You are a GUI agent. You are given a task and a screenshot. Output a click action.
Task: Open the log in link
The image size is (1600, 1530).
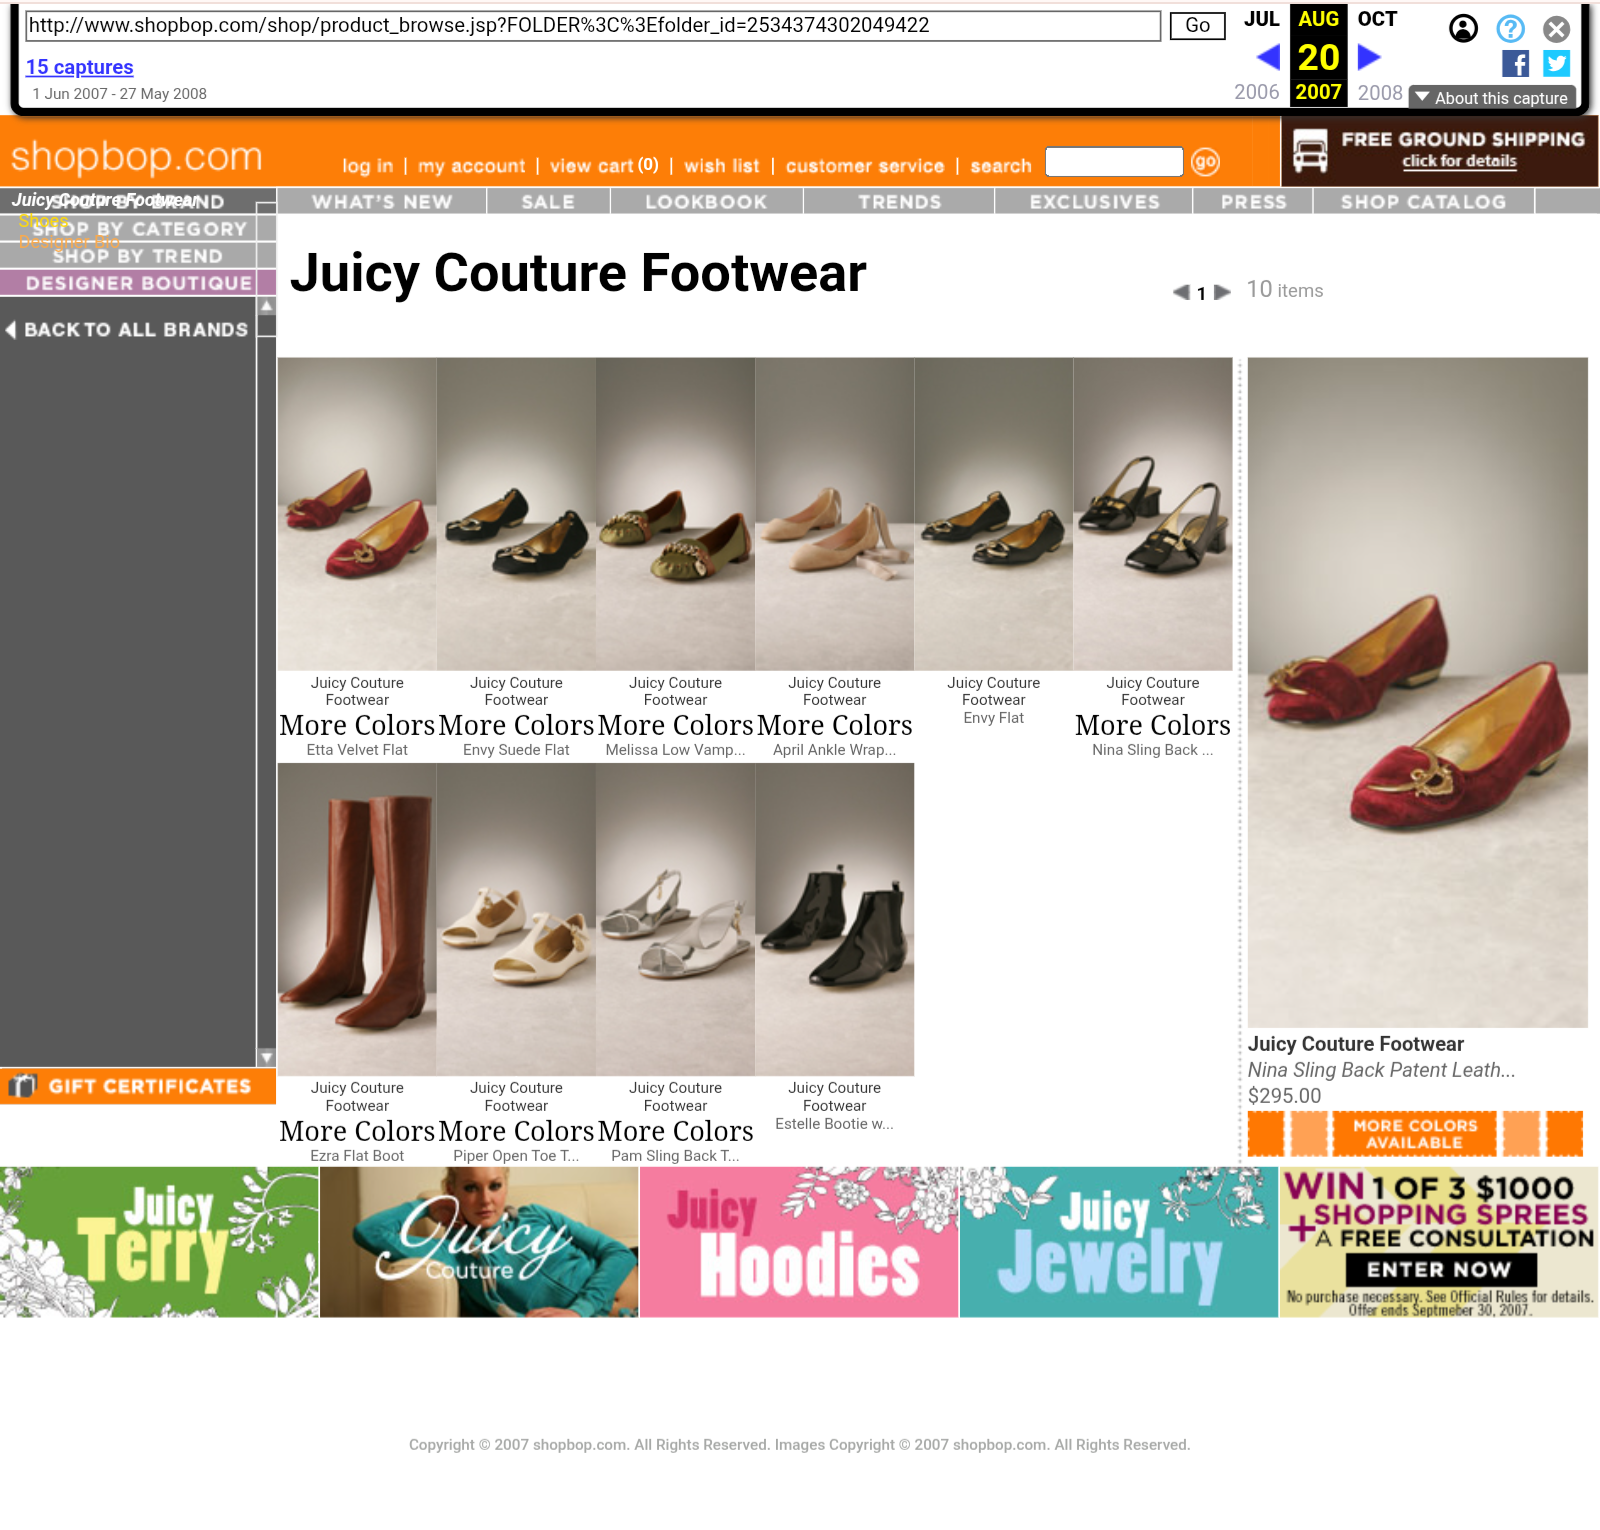(x=367, y=166)
